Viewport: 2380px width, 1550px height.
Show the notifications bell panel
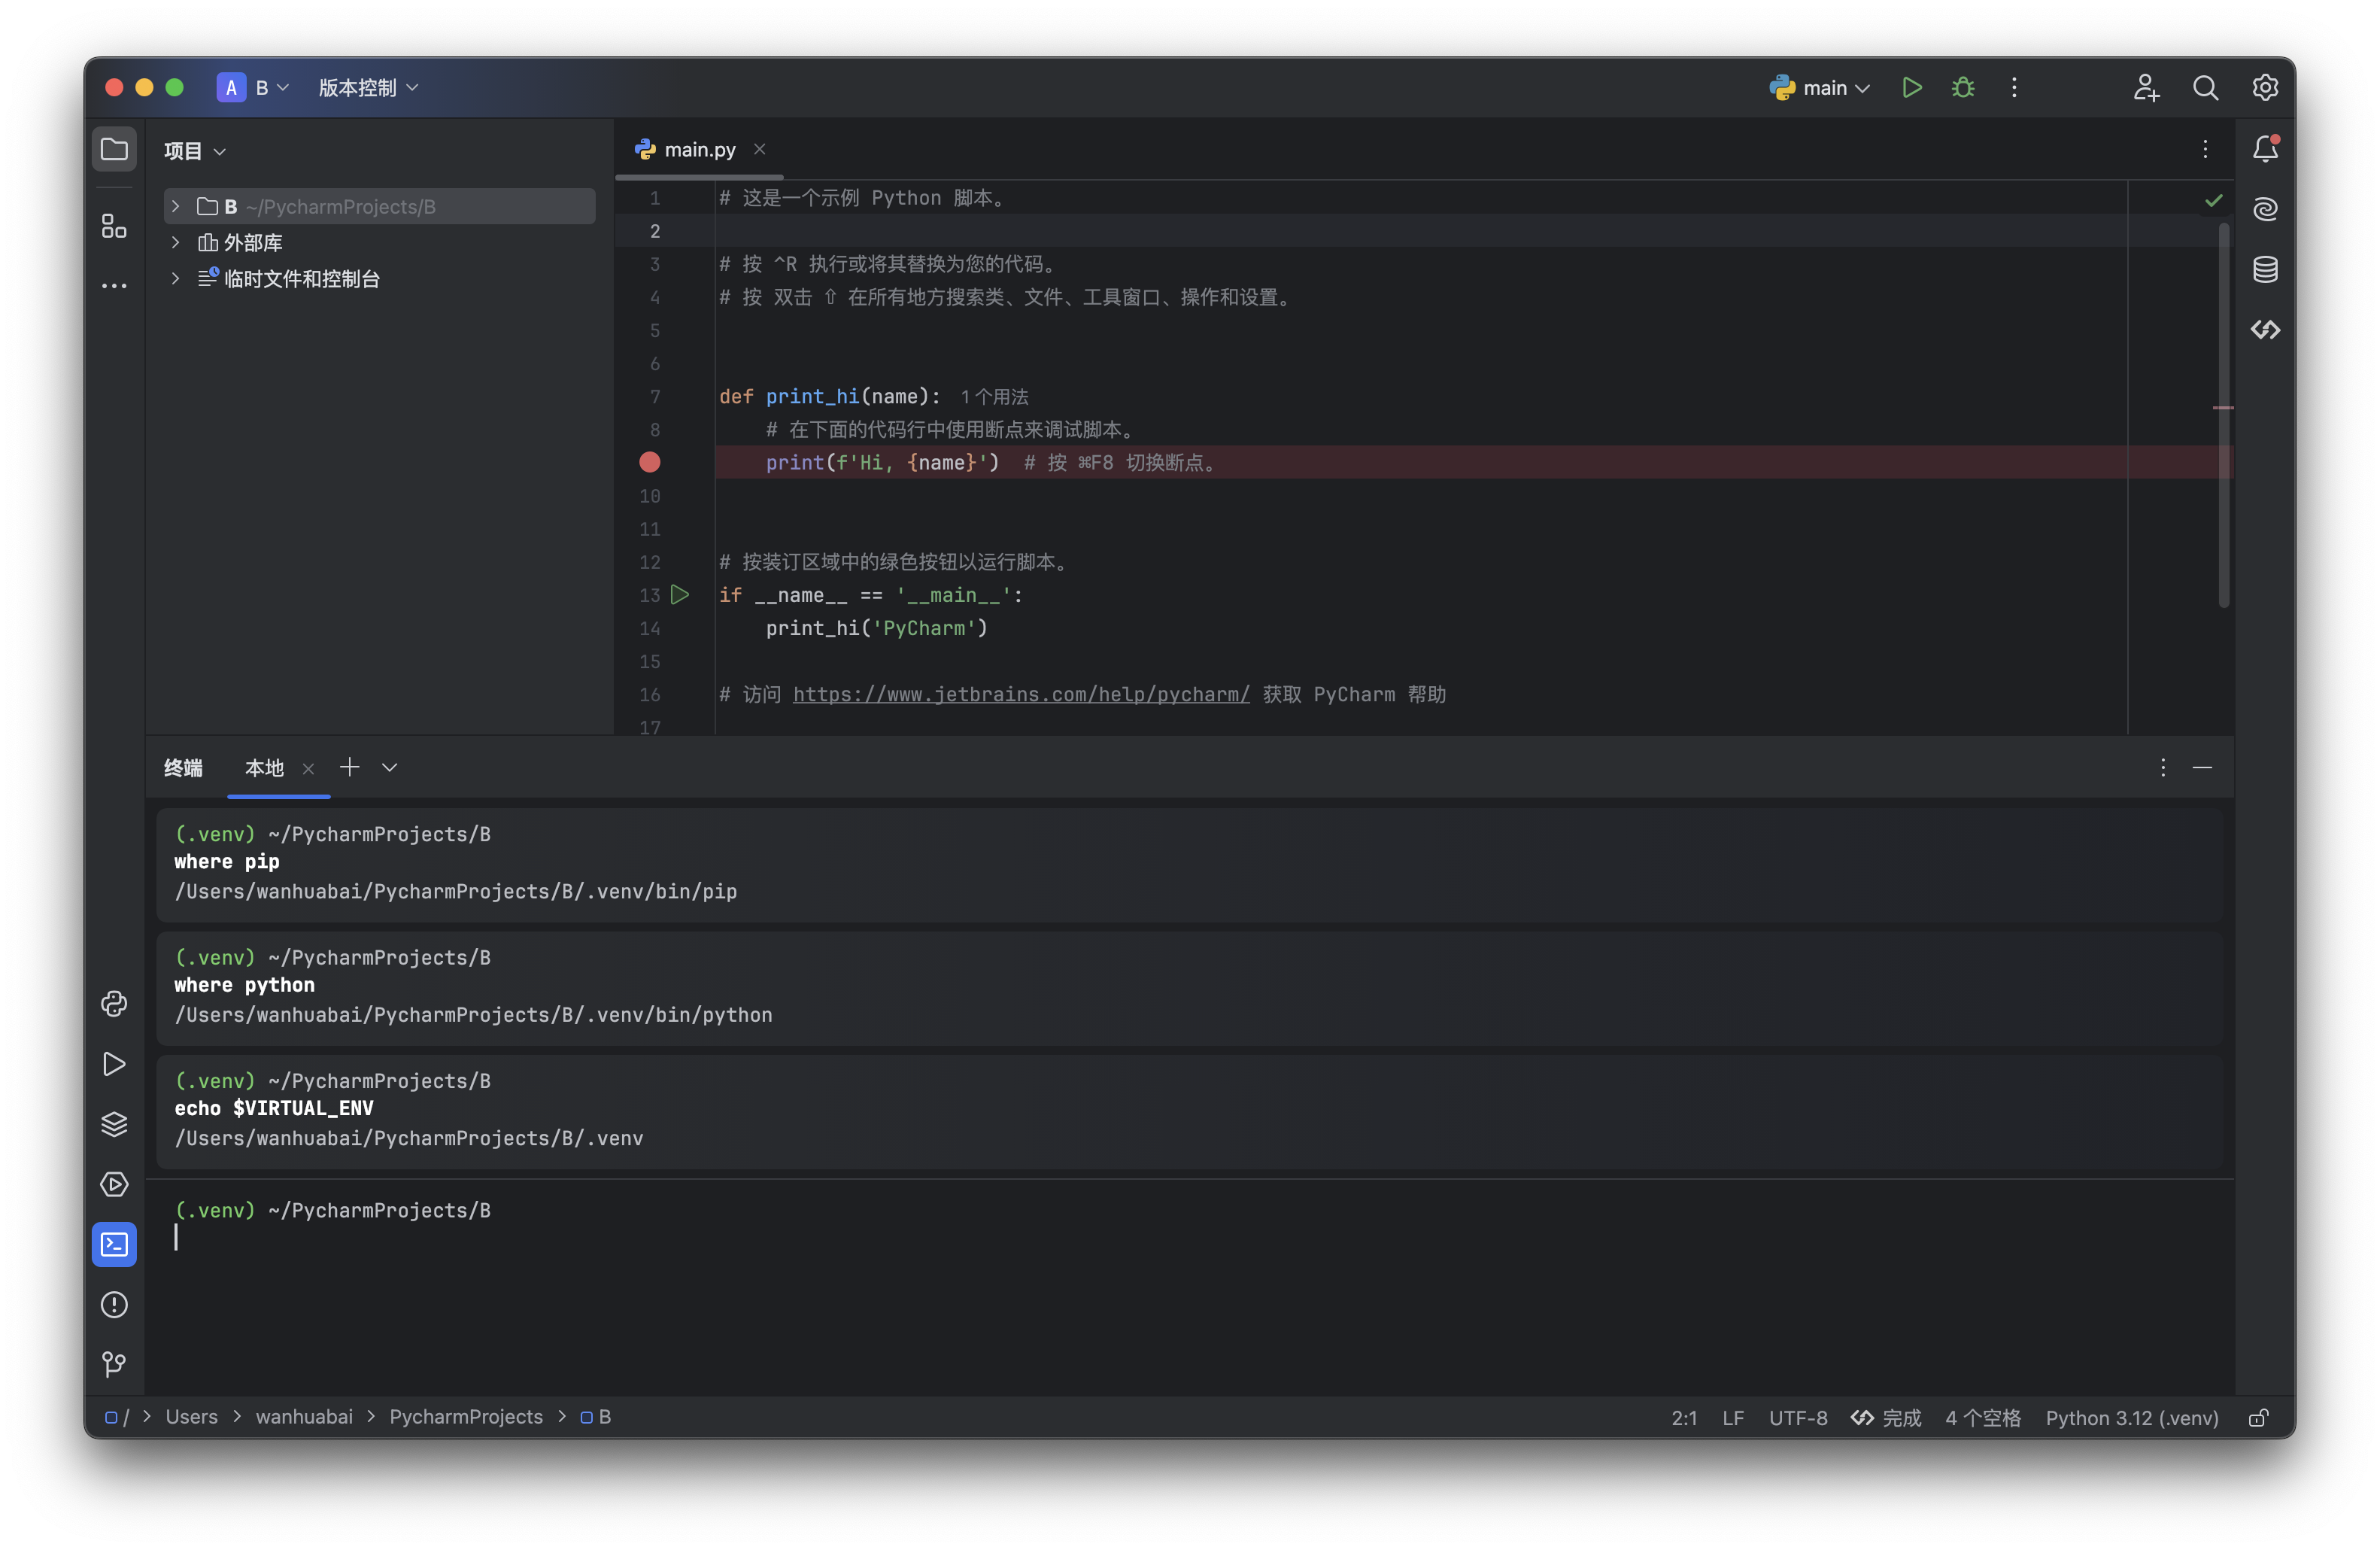click(2265, 149)
